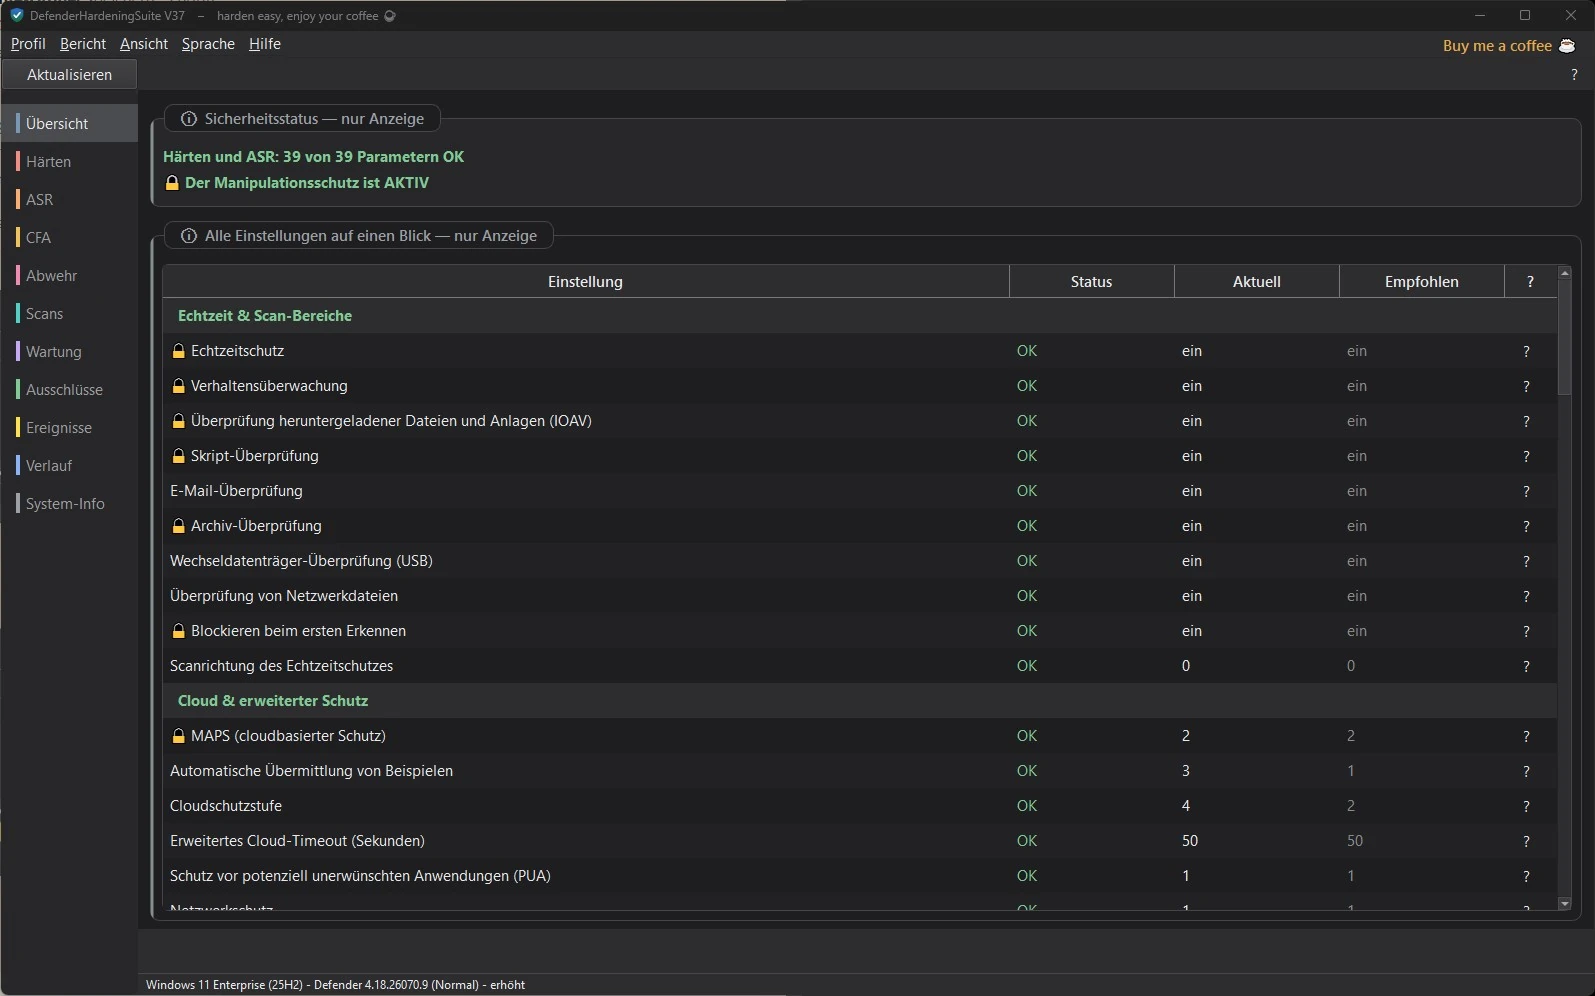
Task: Open the Profil menu
Action: 28,44
